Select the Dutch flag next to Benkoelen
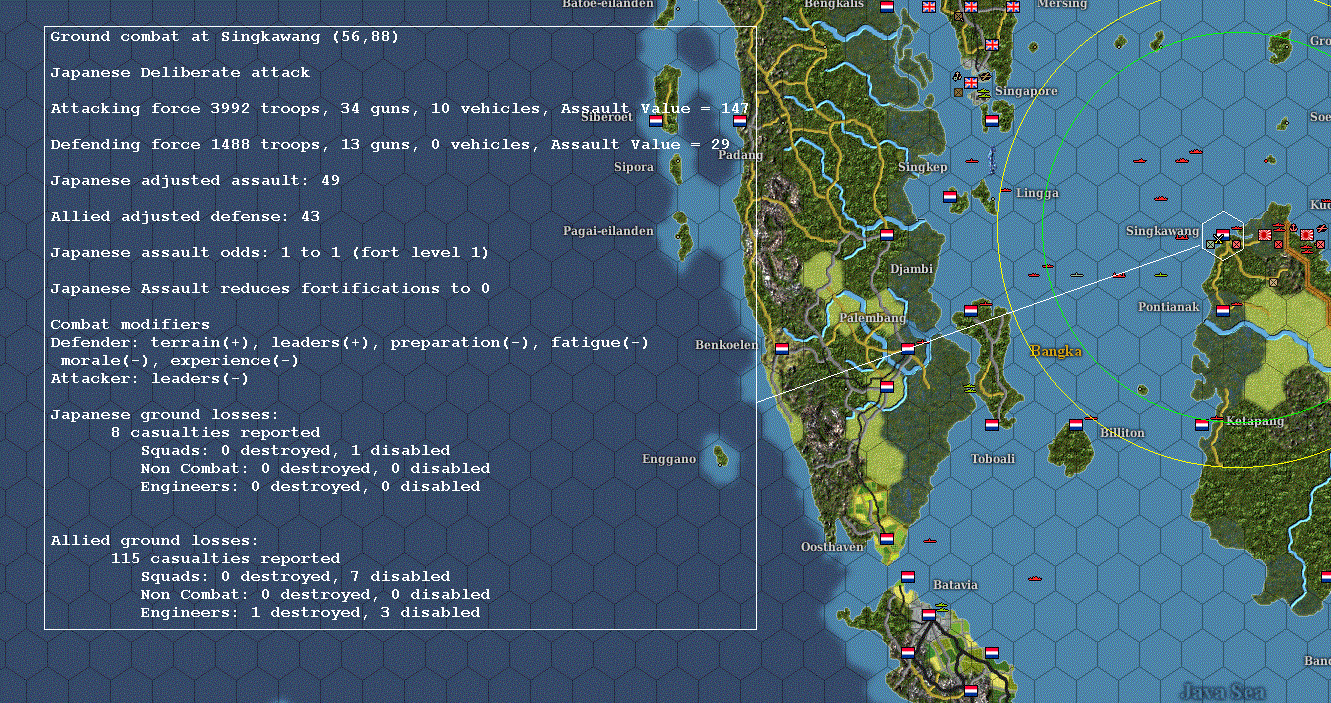1331x703 pixels. pos(781,349)
